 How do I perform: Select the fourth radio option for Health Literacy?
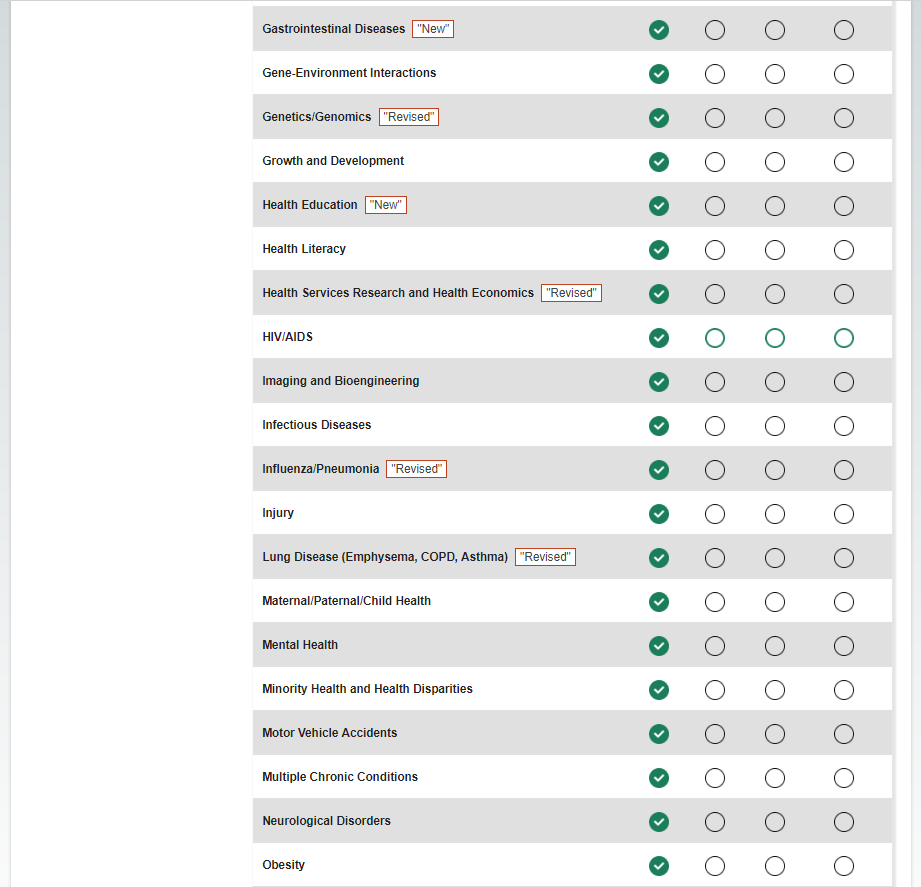tap(844, 250)
